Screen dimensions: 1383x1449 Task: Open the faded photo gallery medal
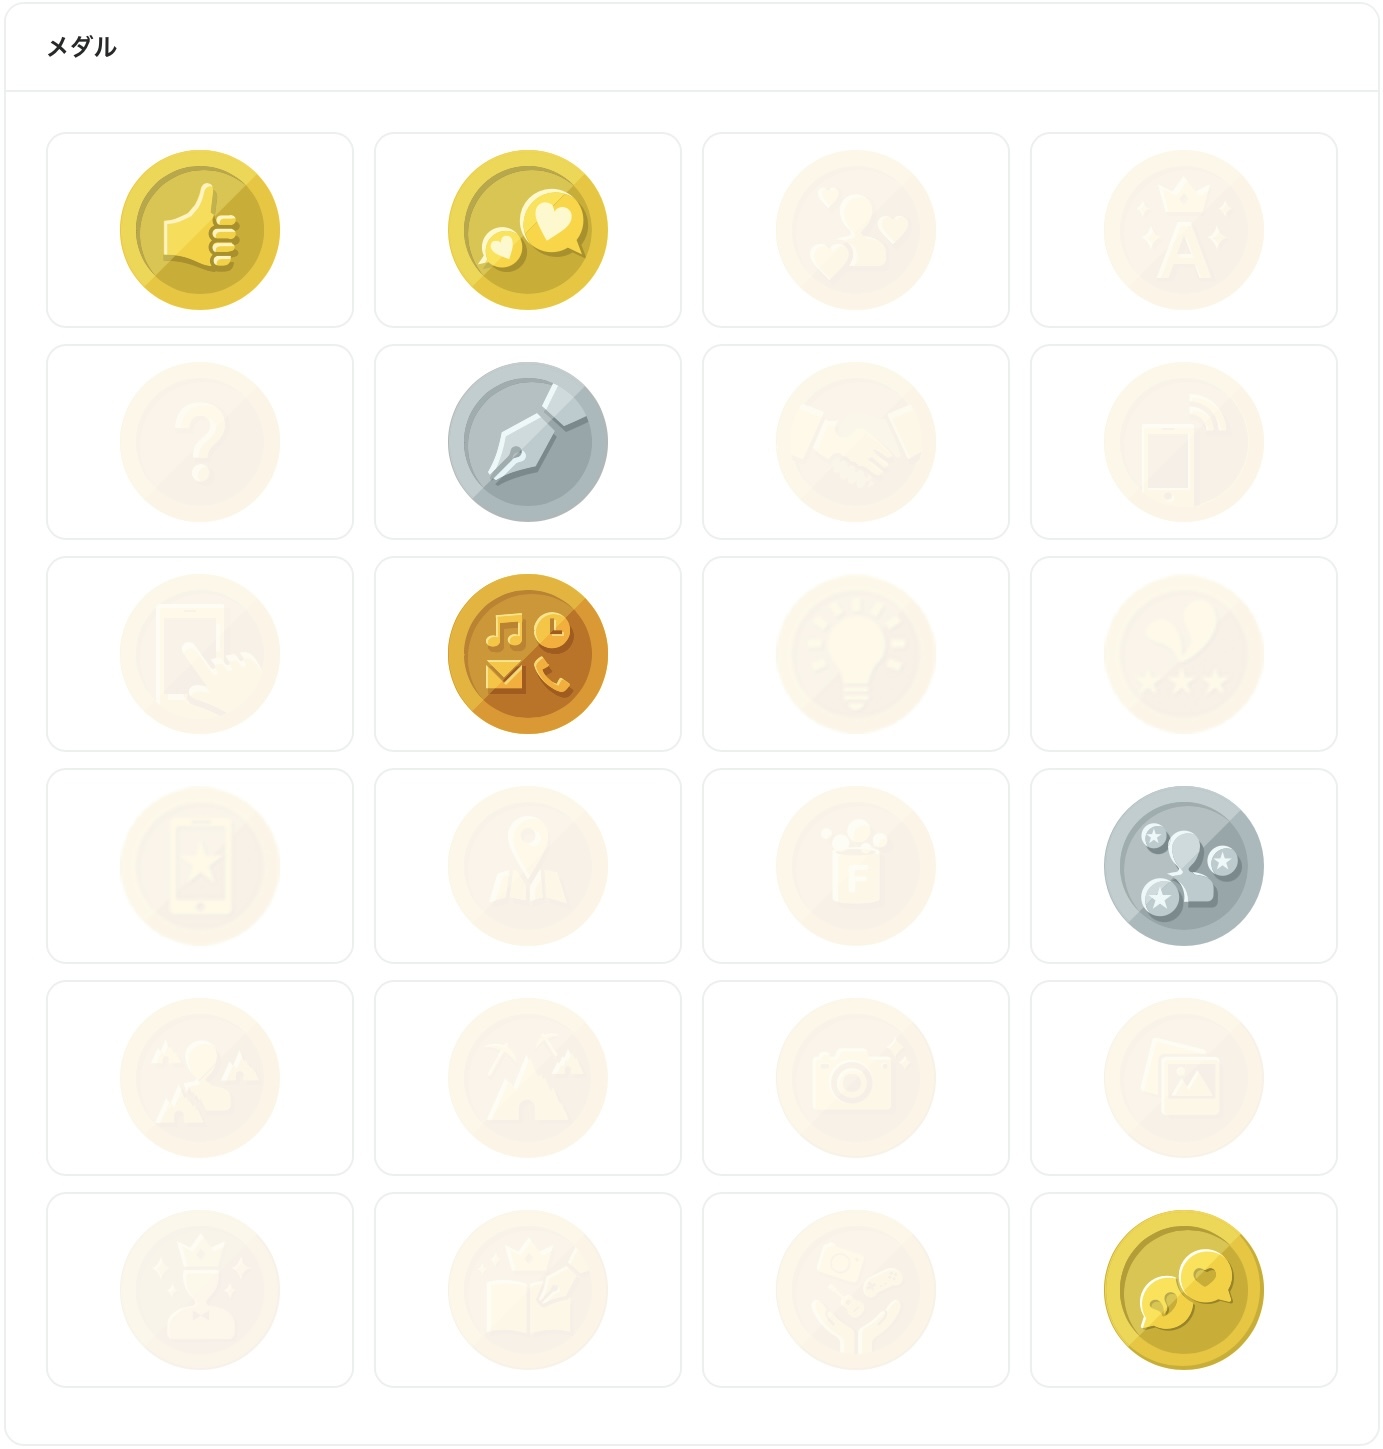pos(1184,1078)
